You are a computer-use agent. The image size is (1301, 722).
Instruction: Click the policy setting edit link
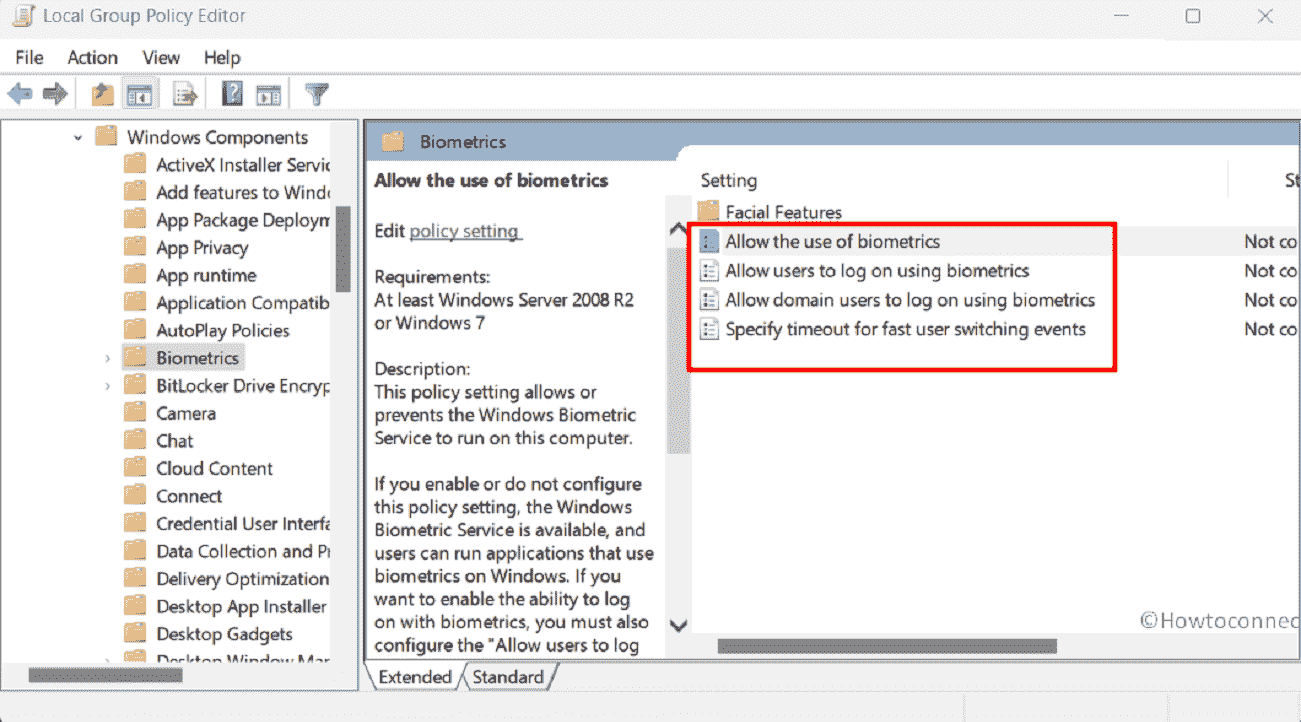point(464,230)
